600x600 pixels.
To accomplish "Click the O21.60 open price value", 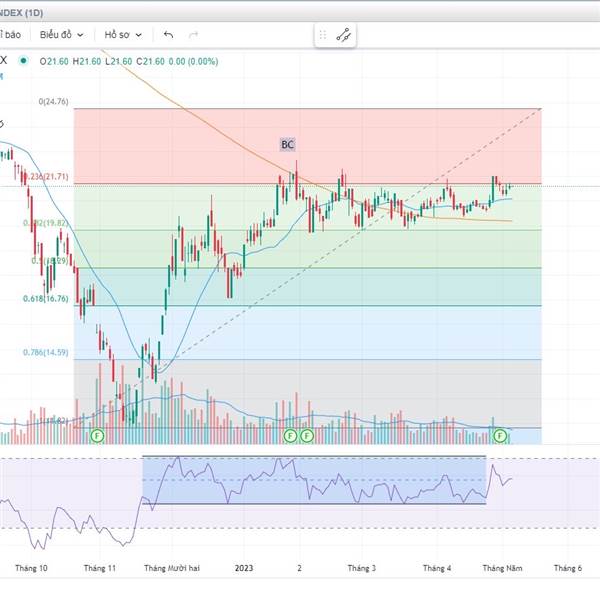I will pos(54,61).
